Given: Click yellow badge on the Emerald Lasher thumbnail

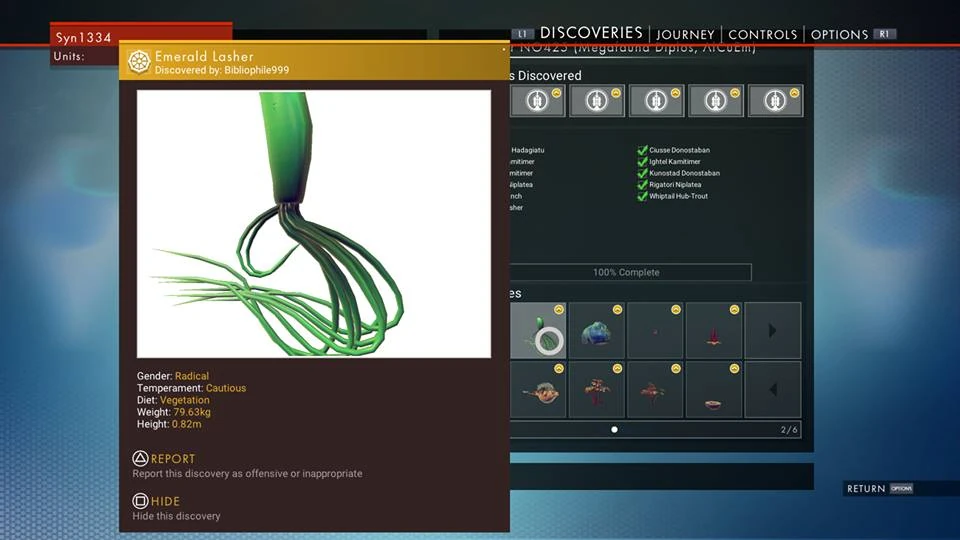Looking at the screenshot, I should click(558, 310).
